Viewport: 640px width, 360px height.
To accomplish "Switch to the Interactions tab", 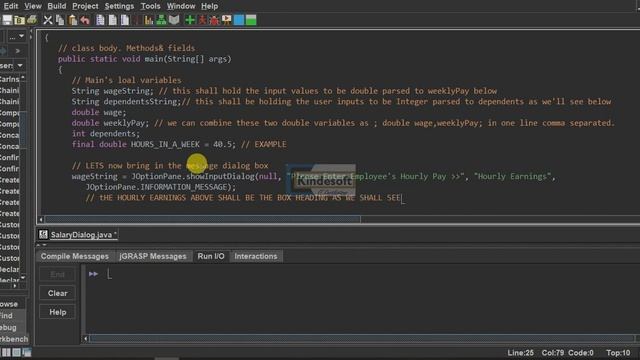I will click(x=256, y=256).
